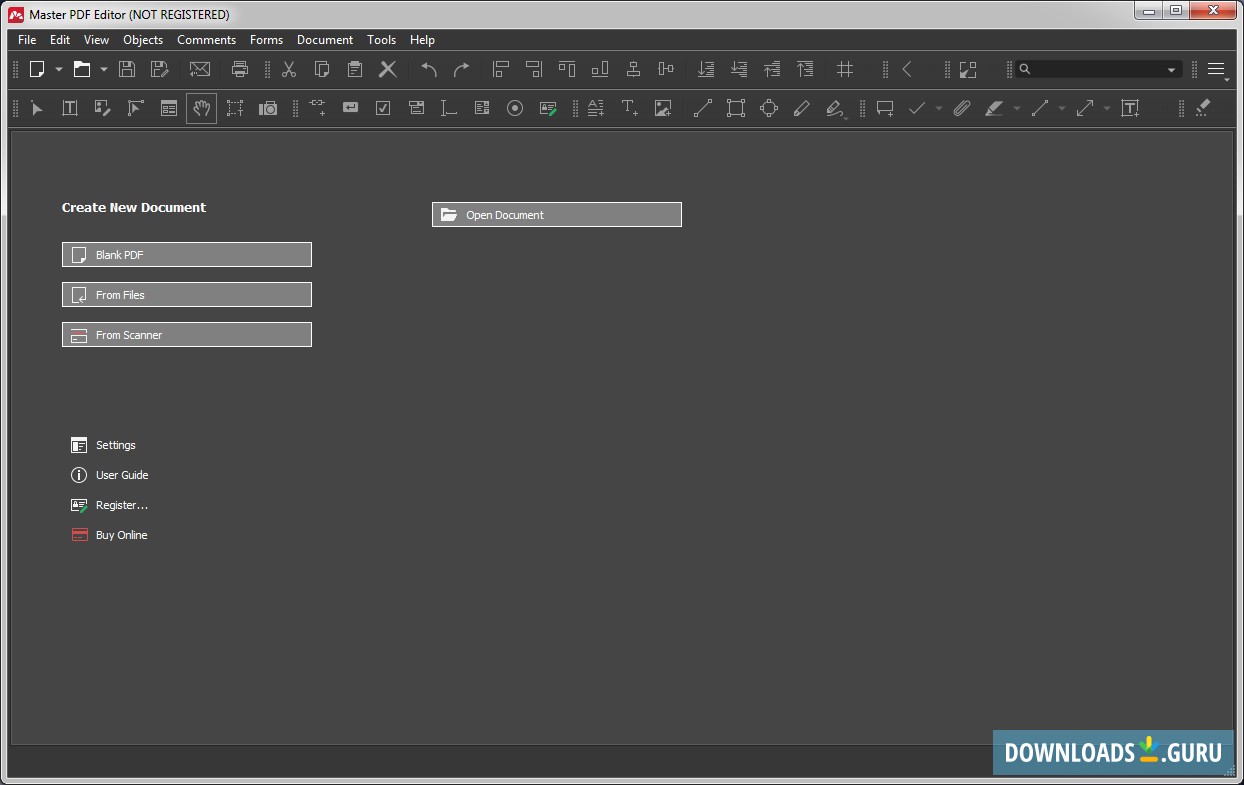Open the Document menu
Screen dimensions: 1244x785
(x=325, y=40)
